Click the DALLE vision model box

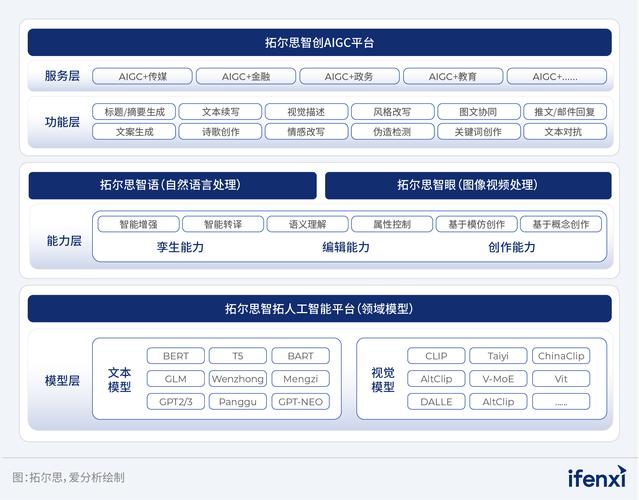click(436, 401)
